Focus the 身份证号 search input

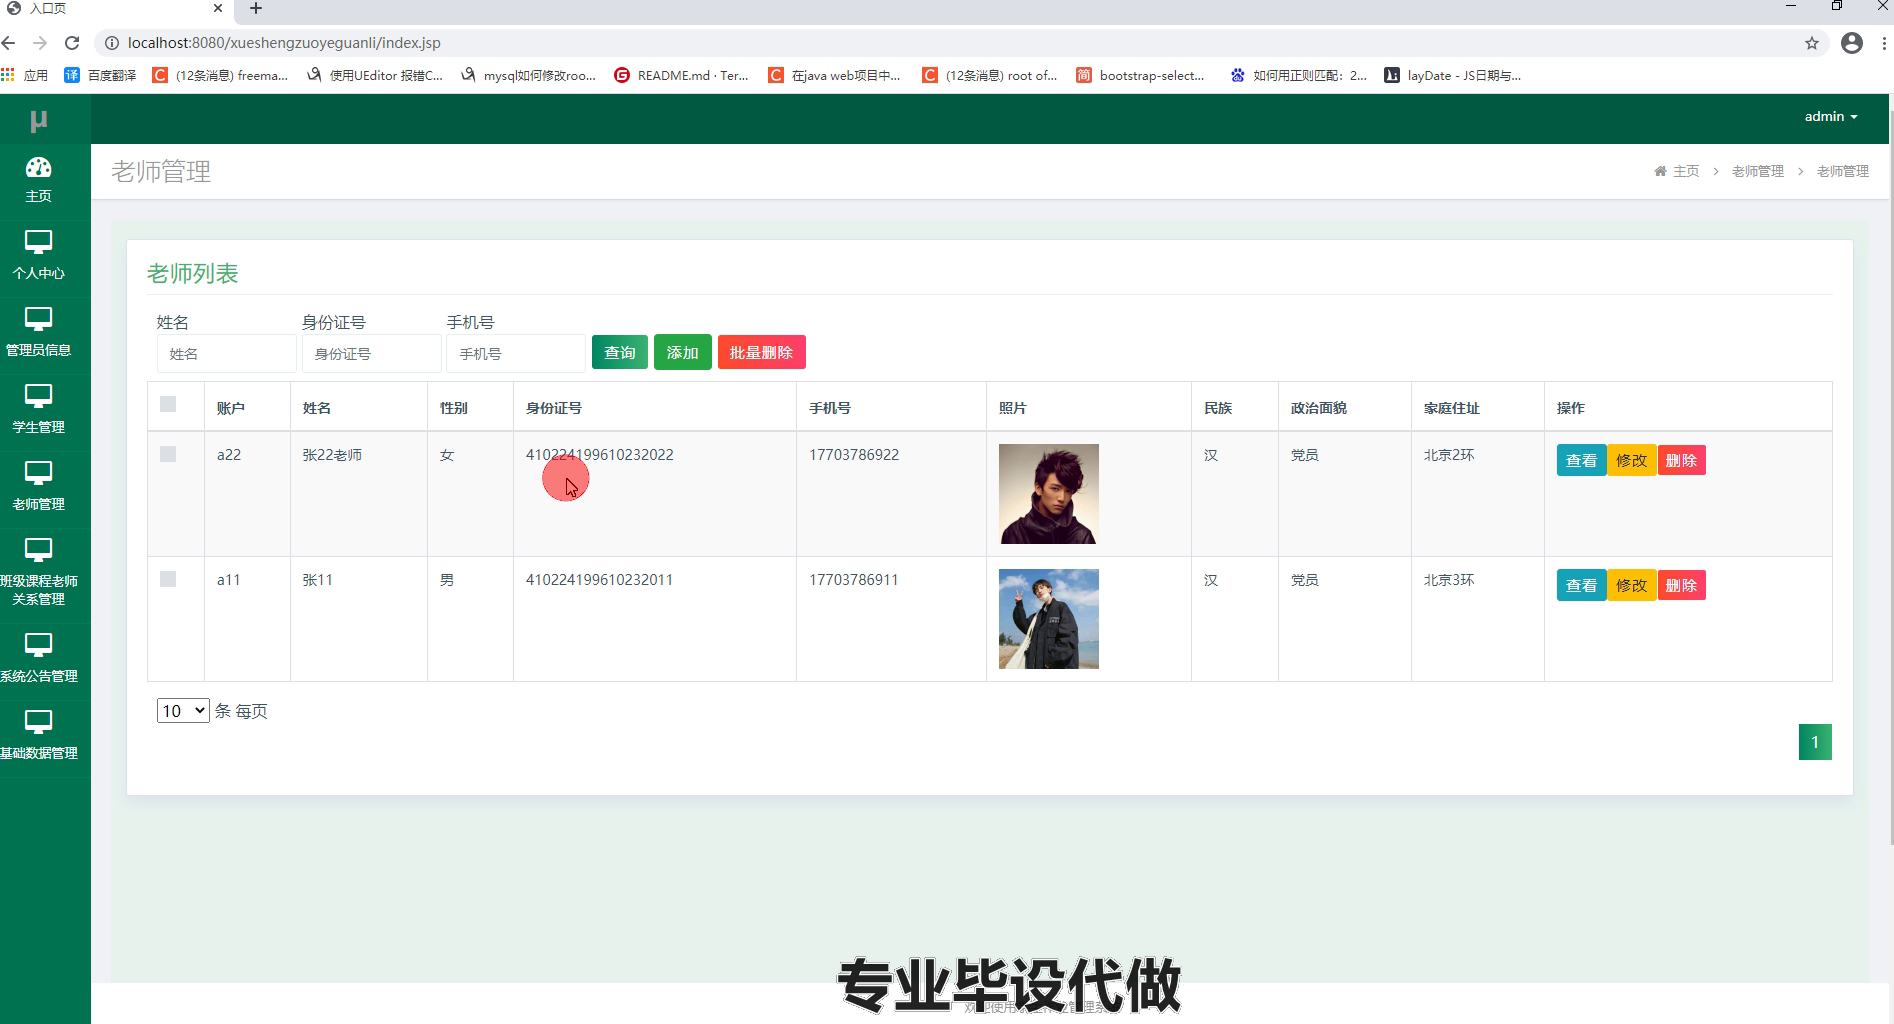[372, 353]
